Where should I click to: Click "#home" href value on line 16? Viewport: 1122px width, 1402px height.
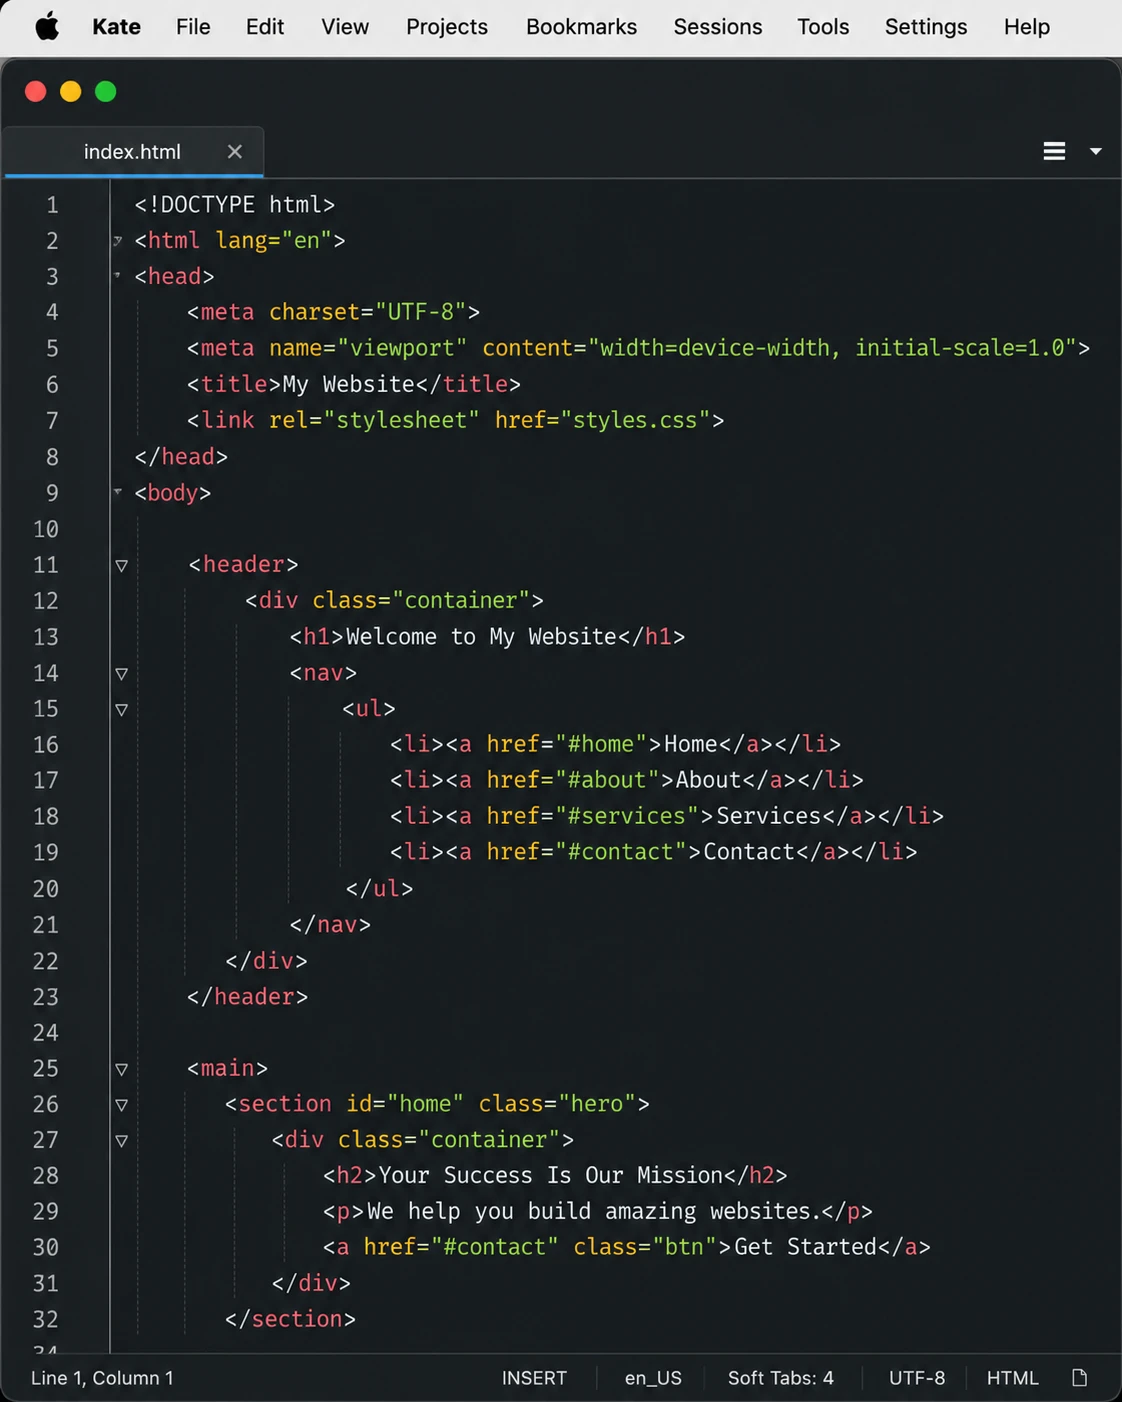click(608, 744)
